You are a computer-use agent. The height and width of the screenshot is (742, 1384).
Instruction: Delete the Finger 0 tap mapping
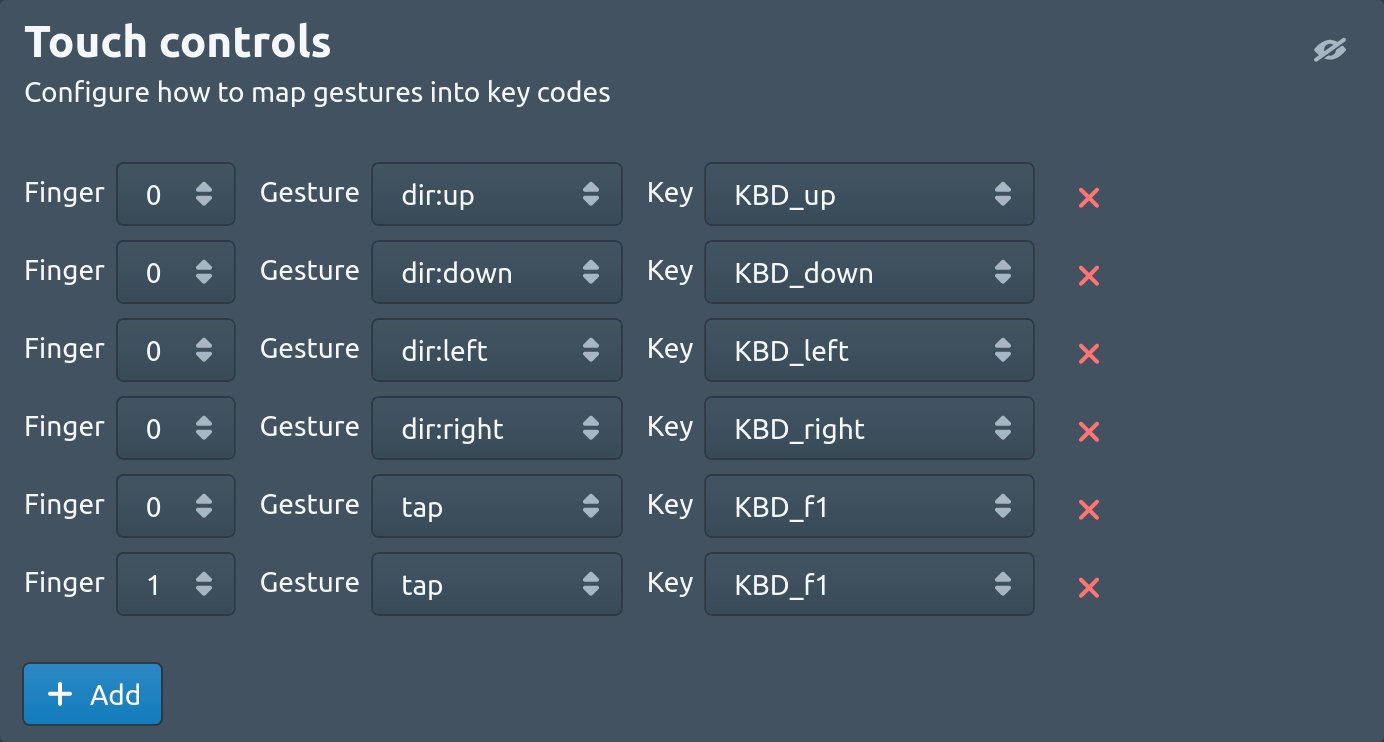pyautogui.click(x=1089, y=509)
